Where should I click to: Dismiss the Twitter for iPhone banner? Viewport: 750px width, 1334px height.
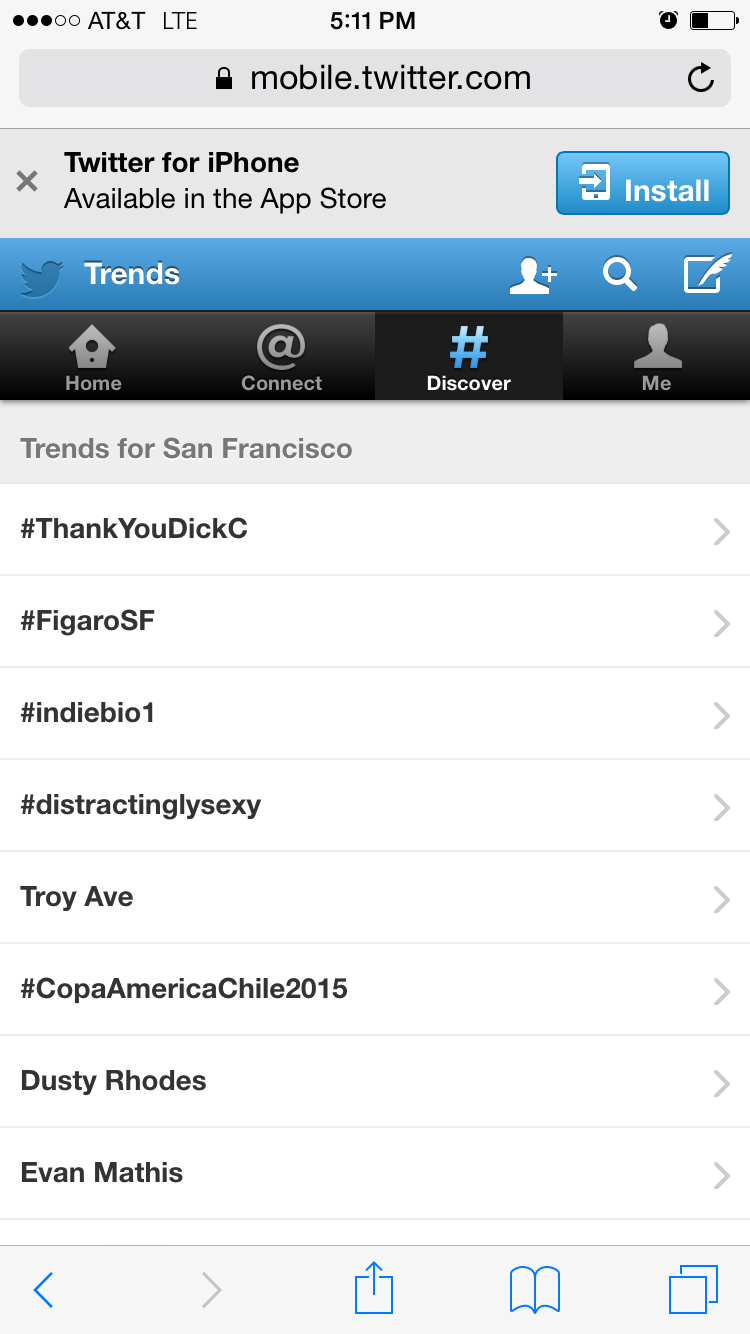[27, 181]
